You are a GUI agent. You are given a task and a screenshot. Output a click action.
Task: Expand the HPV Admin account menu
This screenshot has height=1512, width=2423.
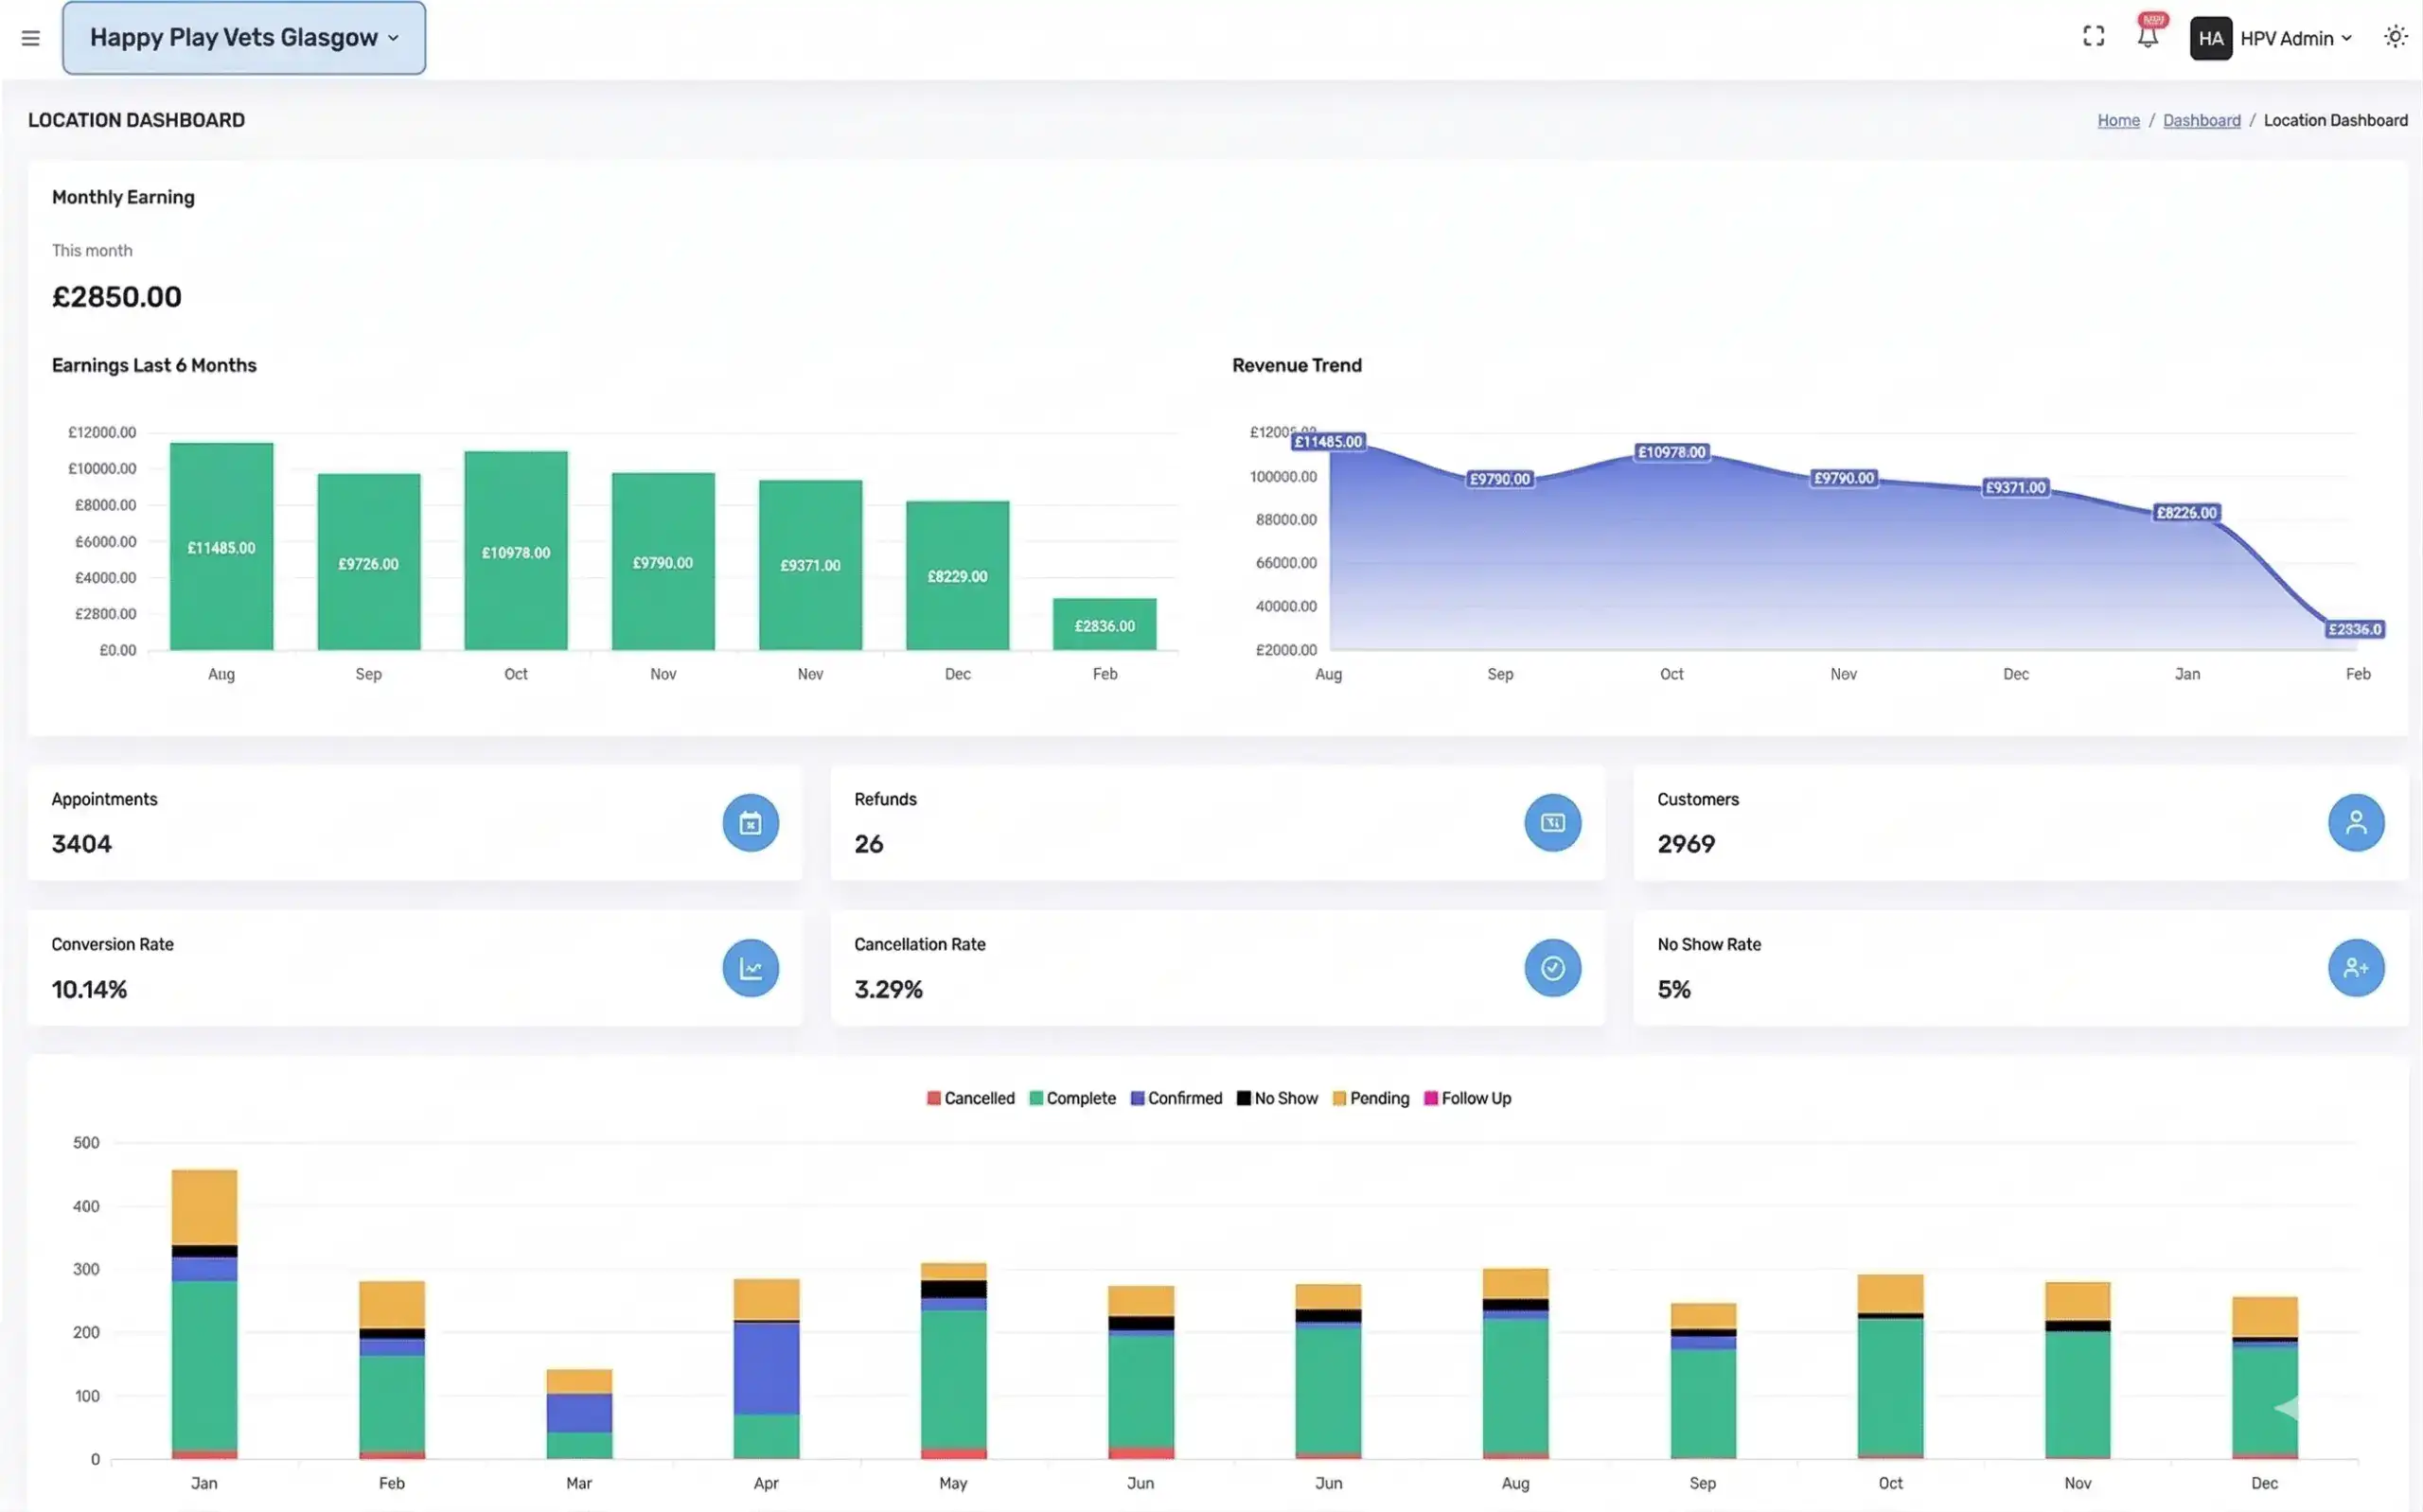click(2297, 38)
